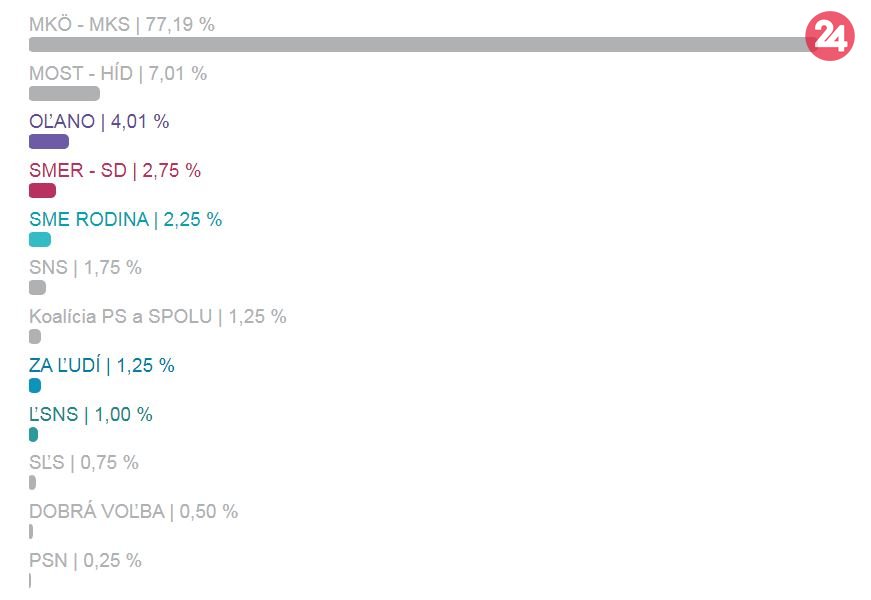Open the SME RODINA 2,25 % label
The image size is (871, 600).
point(126,220)
